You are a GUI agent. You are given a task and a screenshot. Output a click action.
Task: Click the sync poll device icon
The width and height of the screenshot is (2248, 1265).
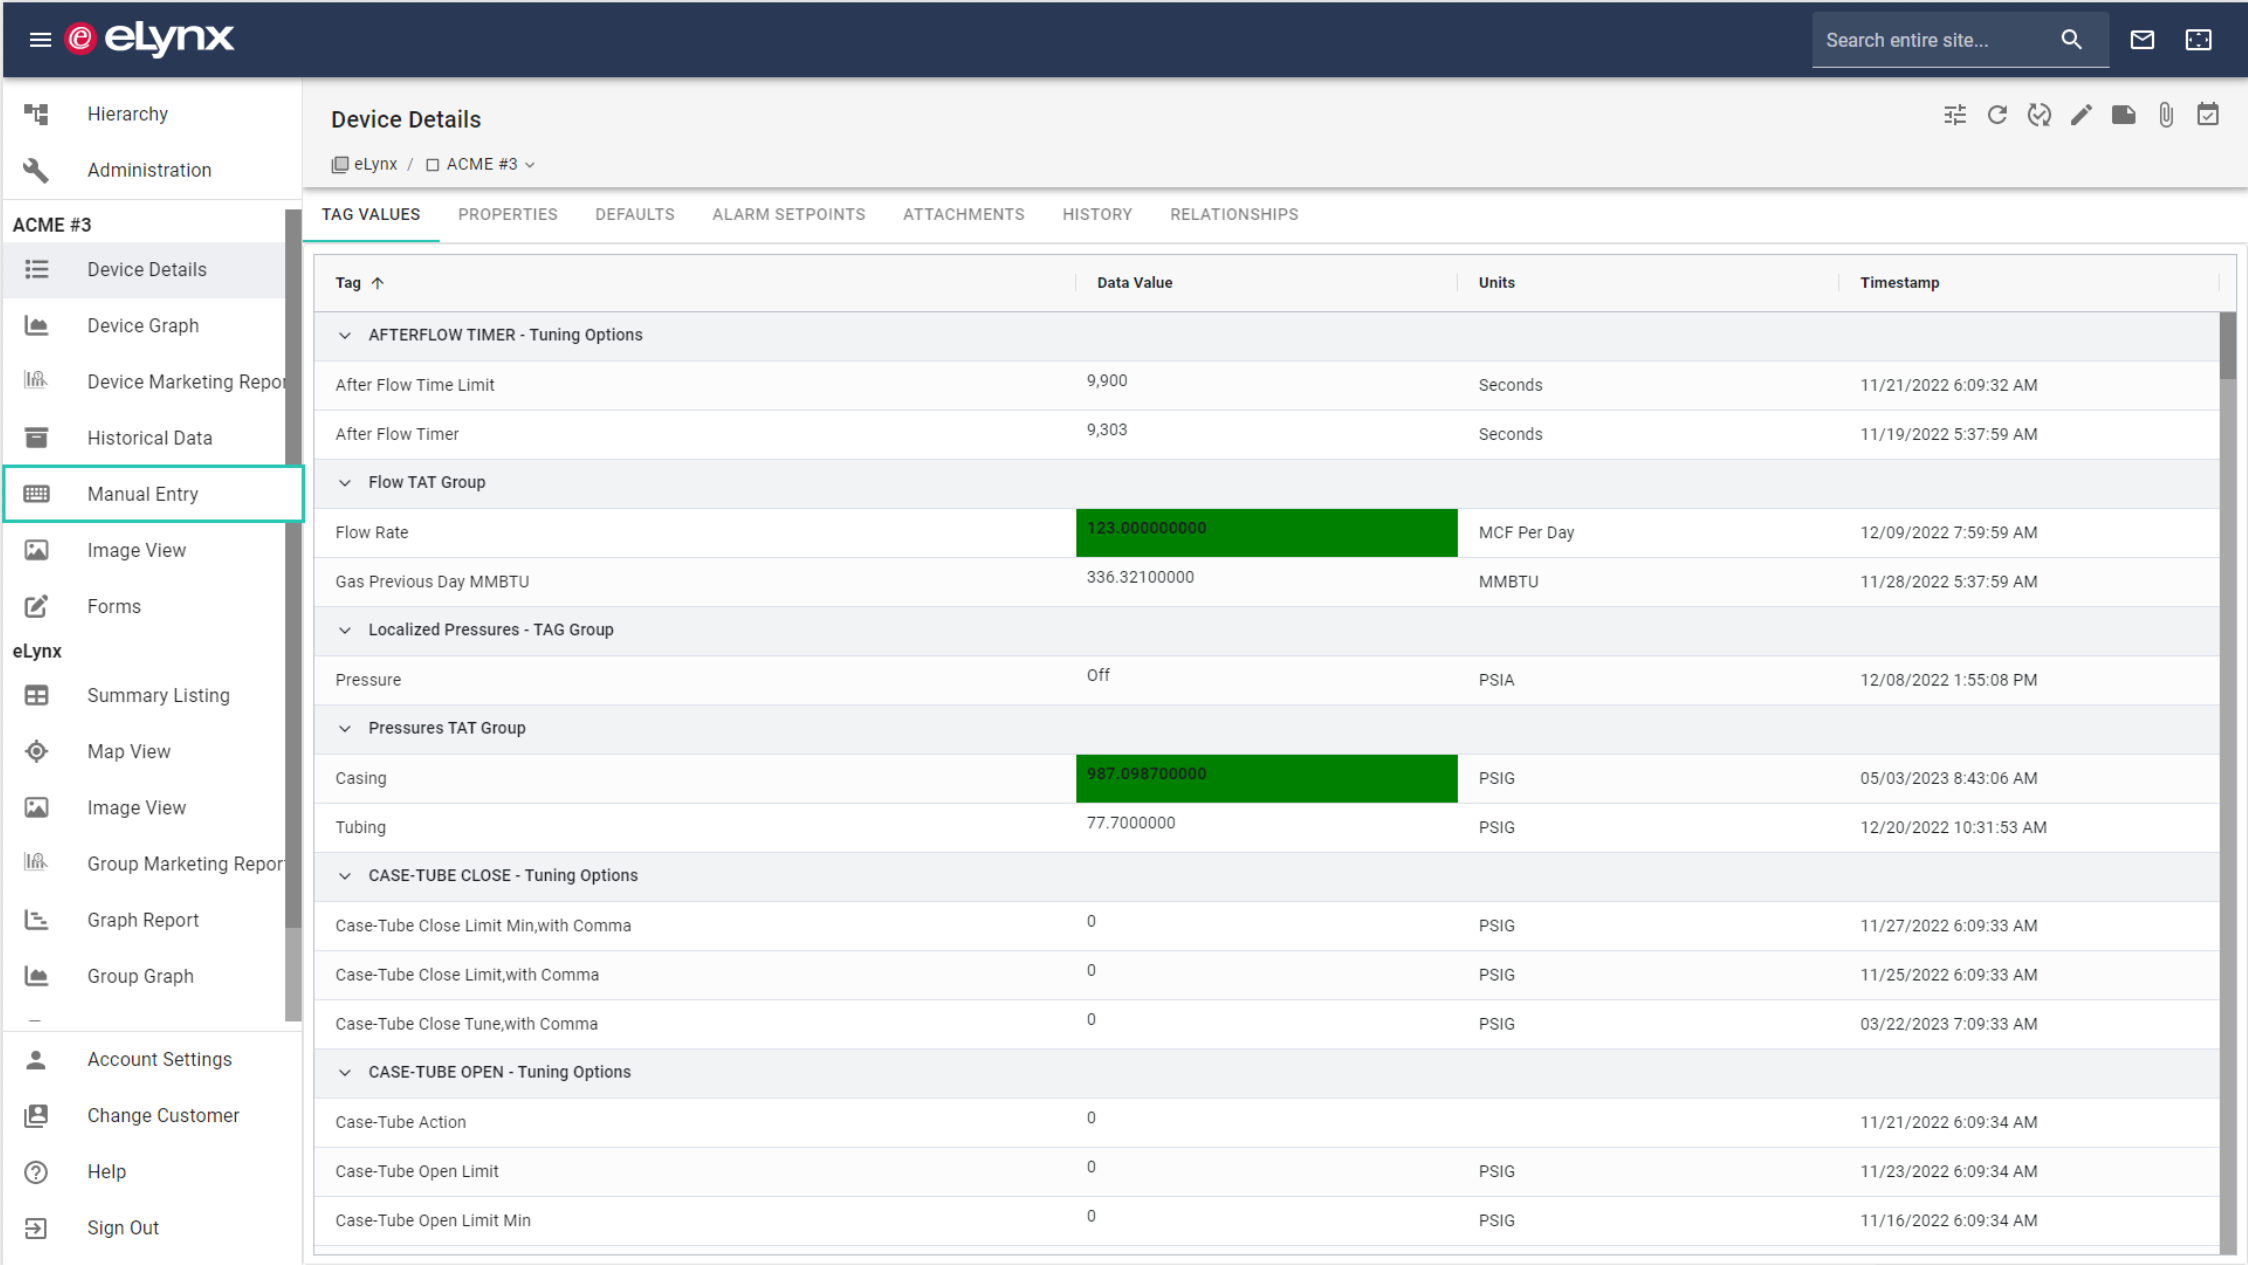tap(2039, 115)
